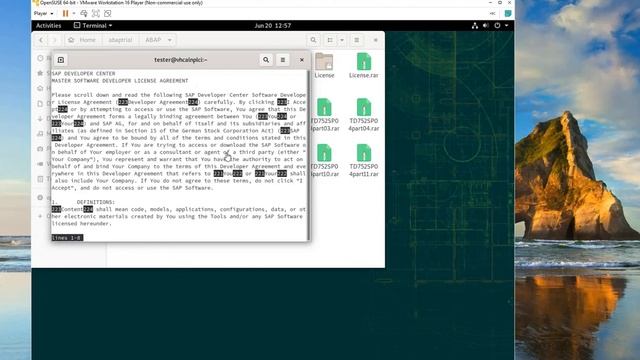Click the double-chevron collapse icon in VMware toolbar
The image size is (640, 360).
[x=492, y=13]
